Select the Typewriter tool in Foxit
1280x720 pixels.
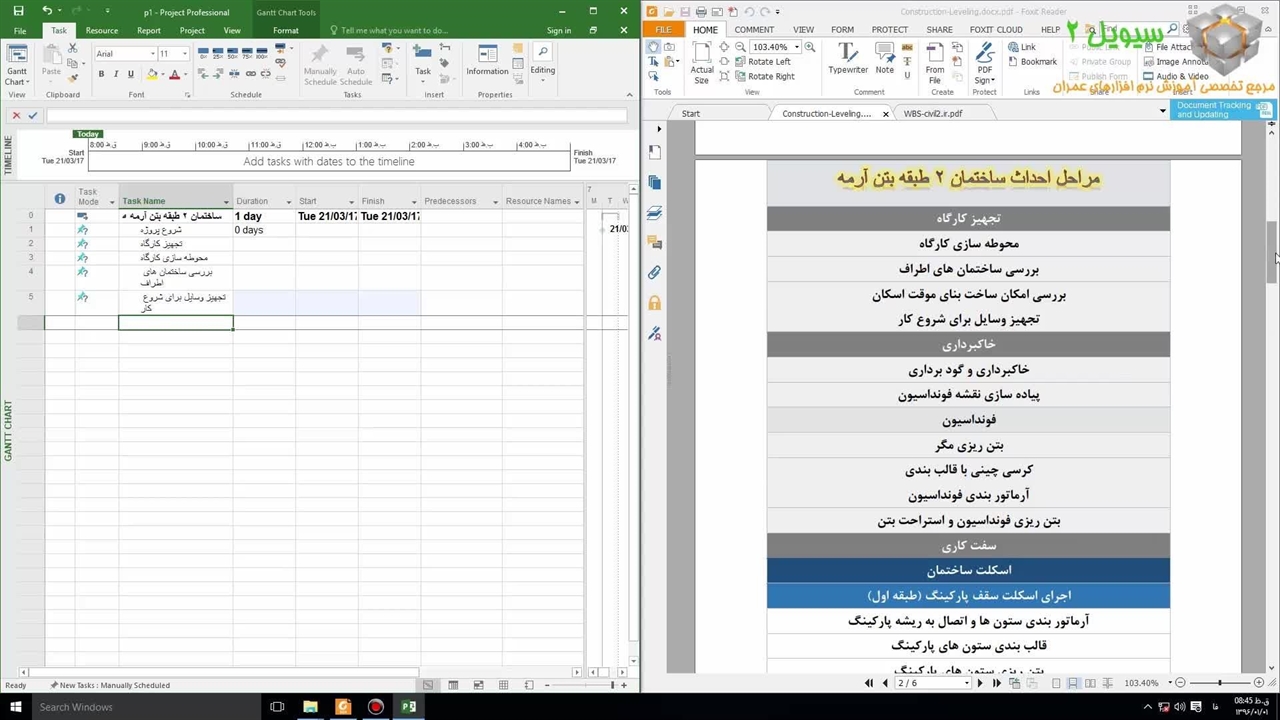click(x=847, y=58)
